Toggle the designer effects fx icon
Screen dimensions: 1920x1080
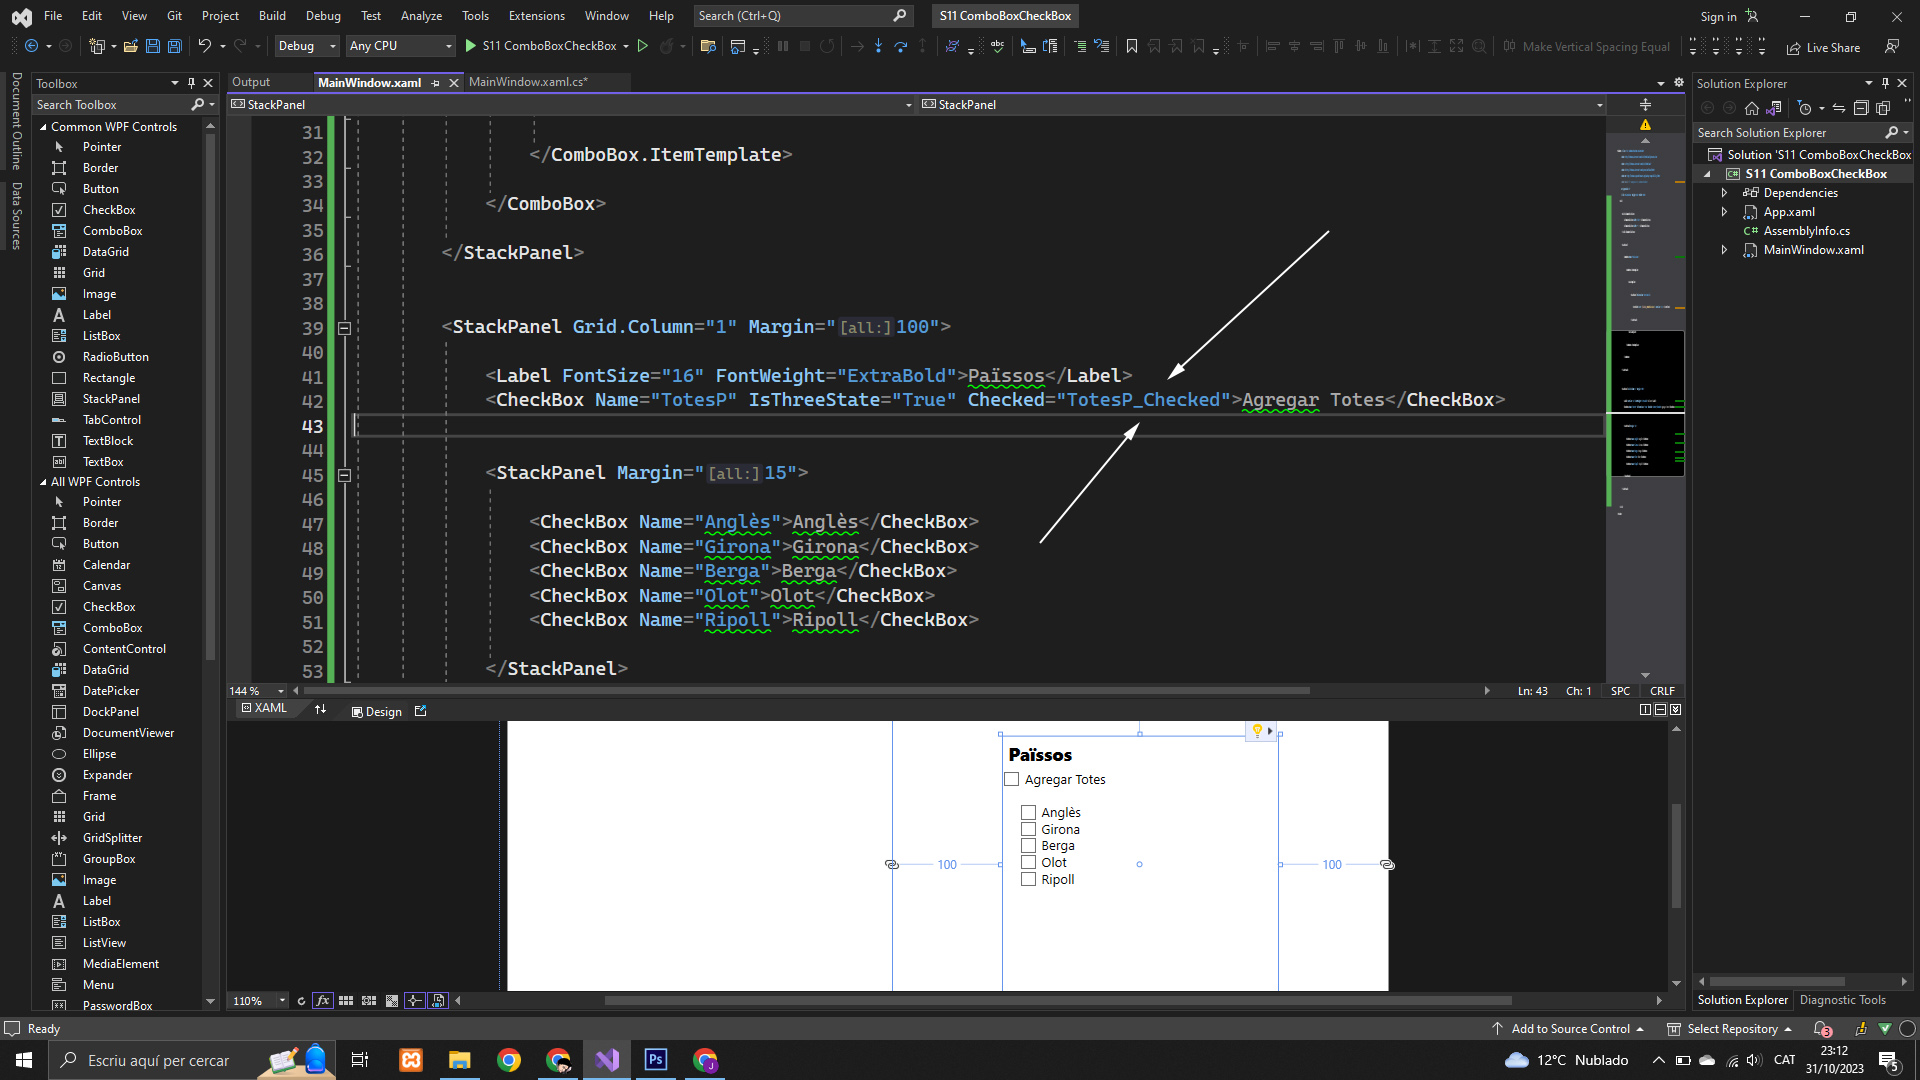pyautogui.click(x=322, y=1001)
